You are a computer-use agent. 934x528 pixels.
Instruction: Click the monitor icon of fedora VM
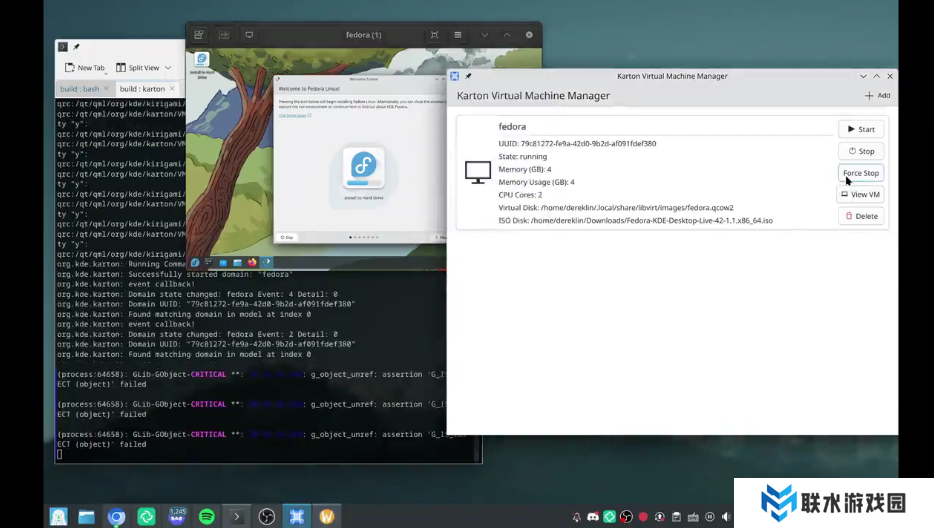click(477, 172)
